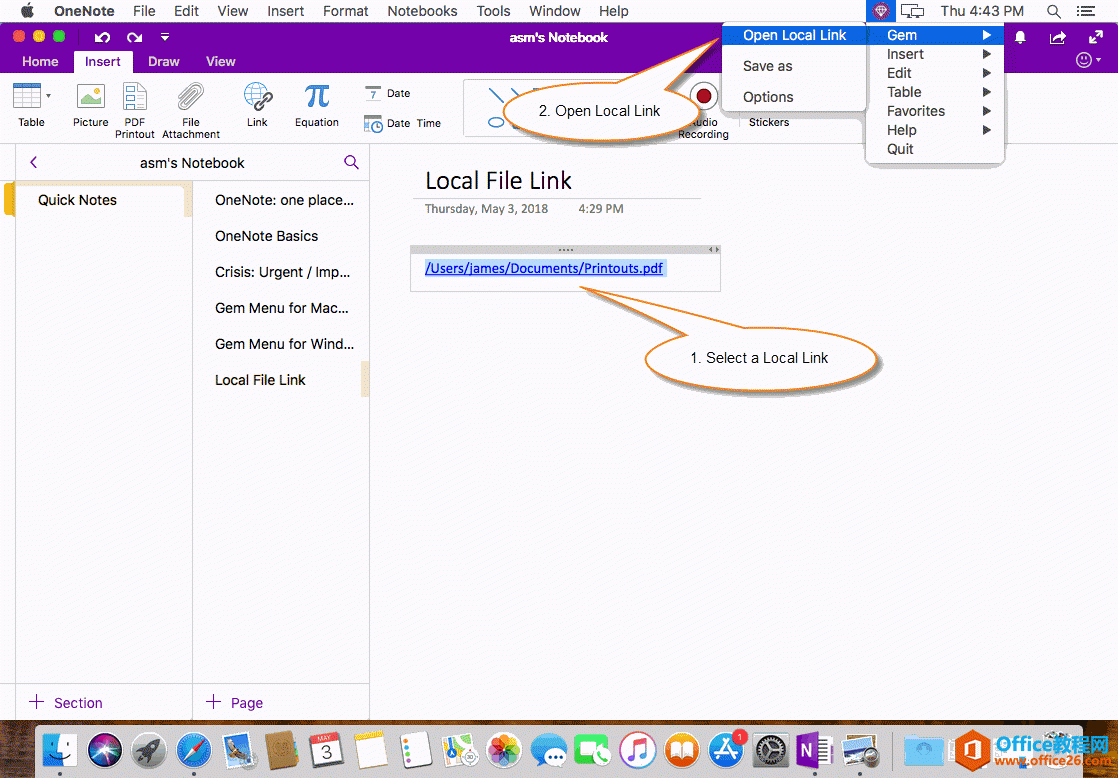Open Gem via the diamond menu bar icon

coord(879,11)
